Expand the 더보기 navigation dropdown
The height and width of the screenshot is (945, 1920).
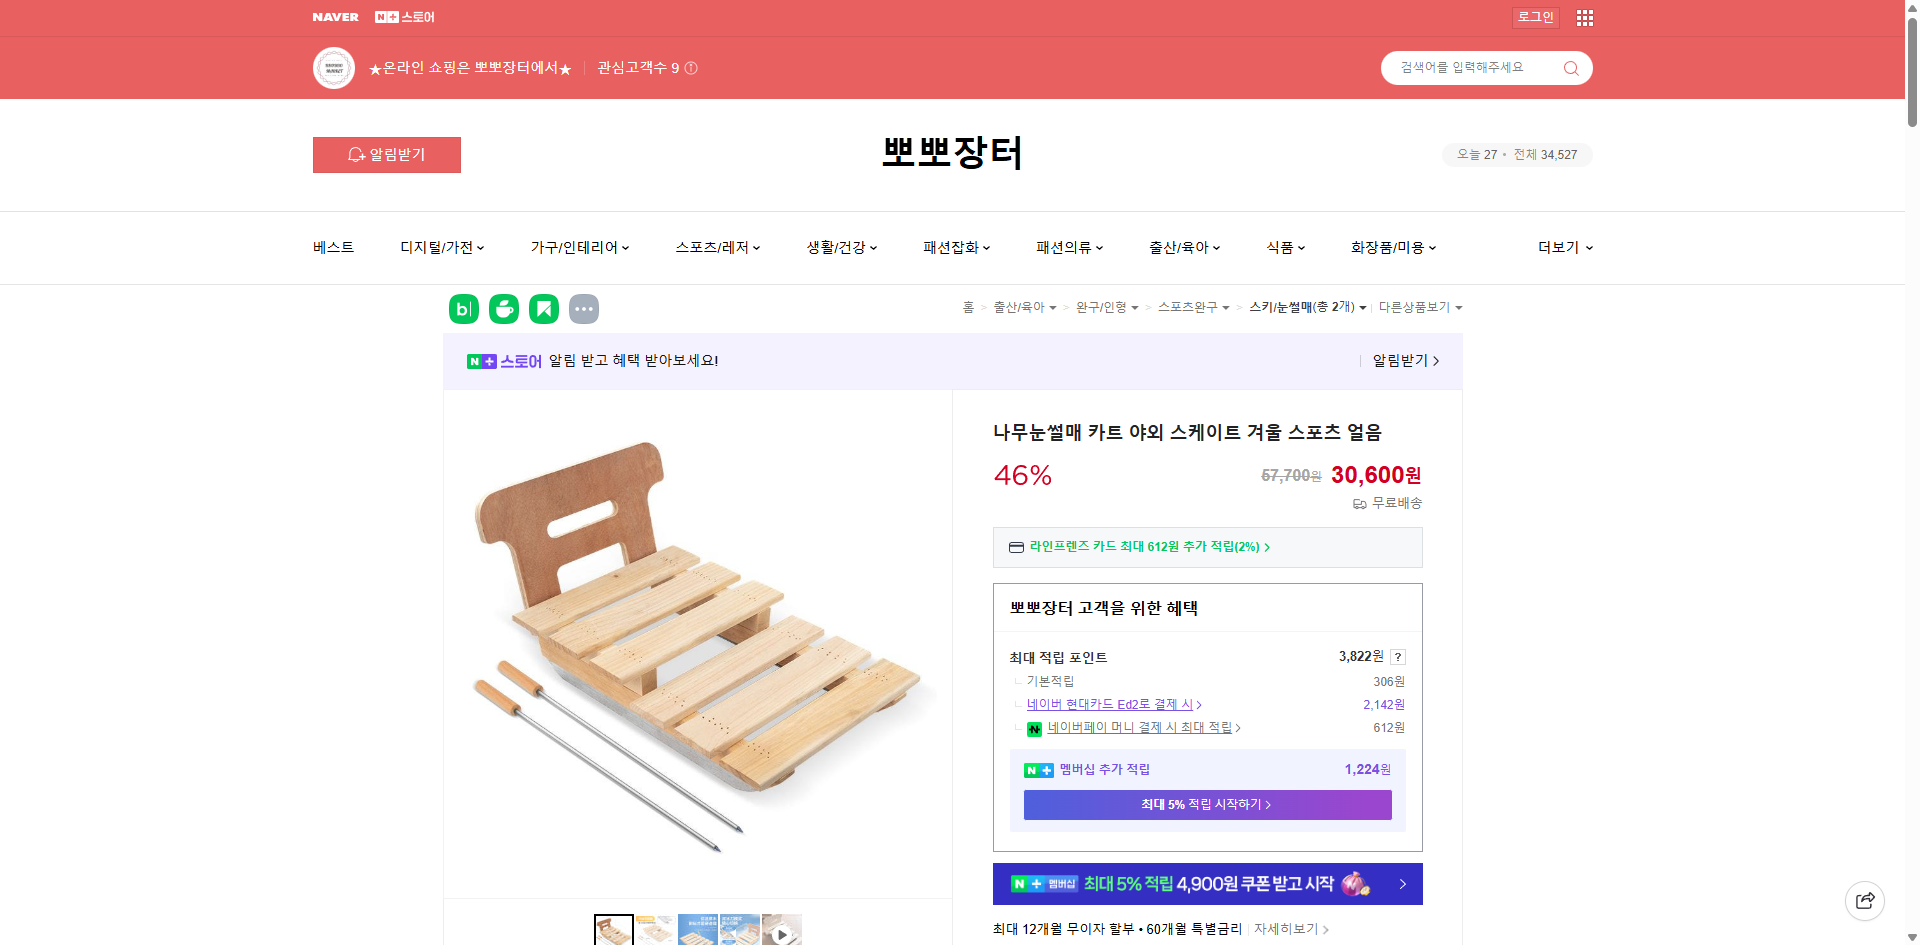tap(1563, 247)
